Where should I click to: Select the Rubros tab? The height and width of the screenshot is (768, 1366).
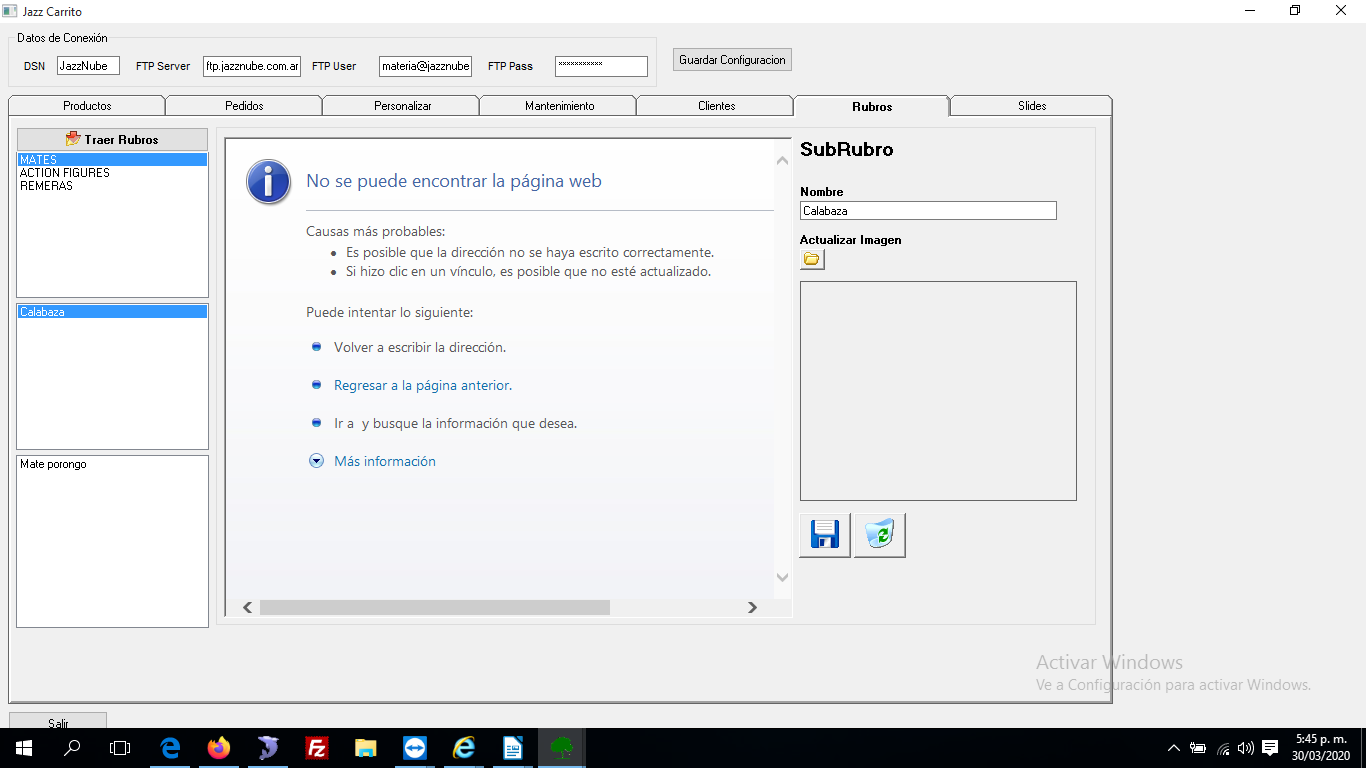click(872, 106)
